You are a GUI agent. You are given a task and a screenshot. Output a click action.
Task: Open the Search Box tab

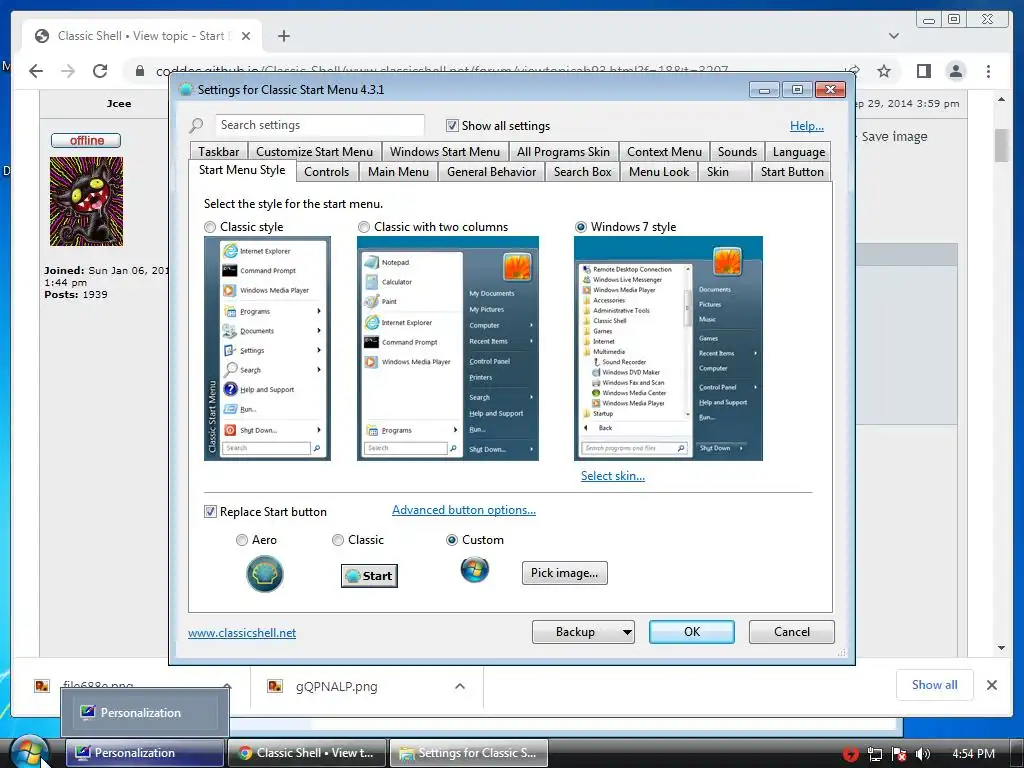tap(583, 172)
